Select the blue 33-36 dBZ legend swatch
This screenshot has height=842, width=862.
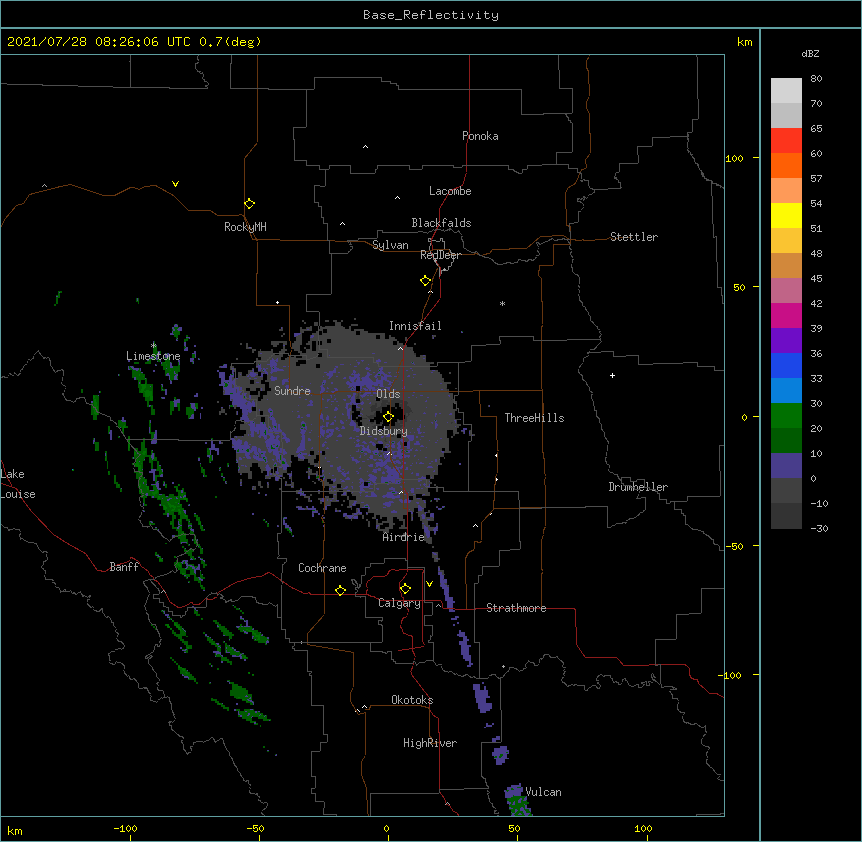(x=786, y=365)
